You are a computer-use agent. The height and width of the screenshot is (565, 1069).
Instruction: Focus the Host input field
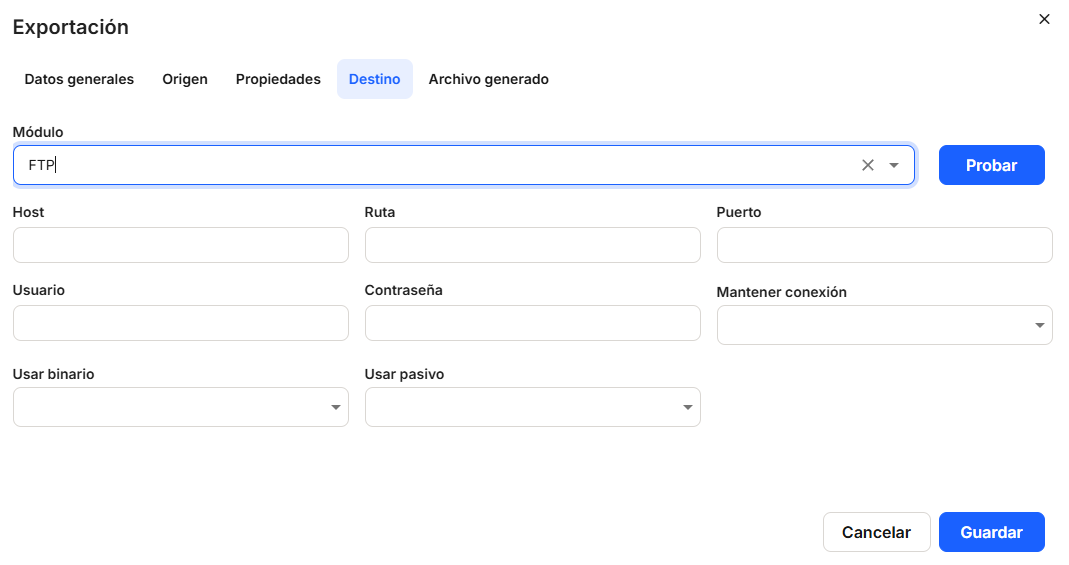[x=180, y=245]
